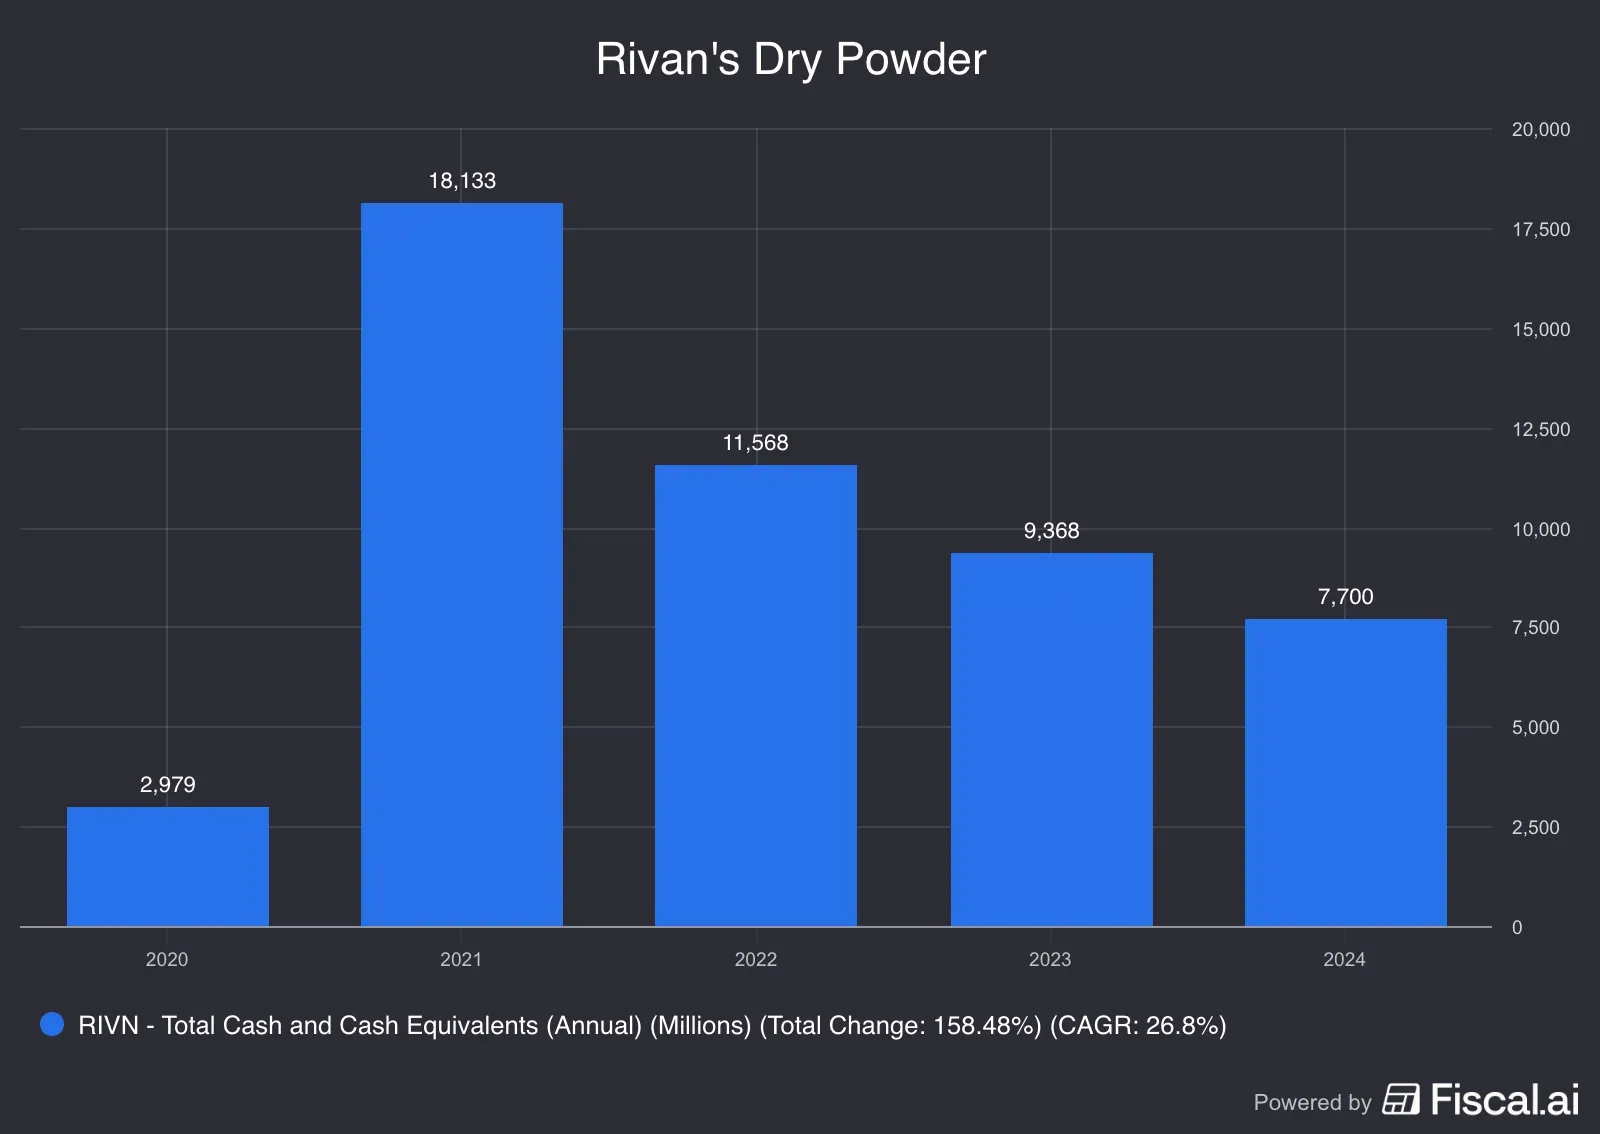
Task: Click the 'Powered by' text
Action: [x=1313, y=1104]
